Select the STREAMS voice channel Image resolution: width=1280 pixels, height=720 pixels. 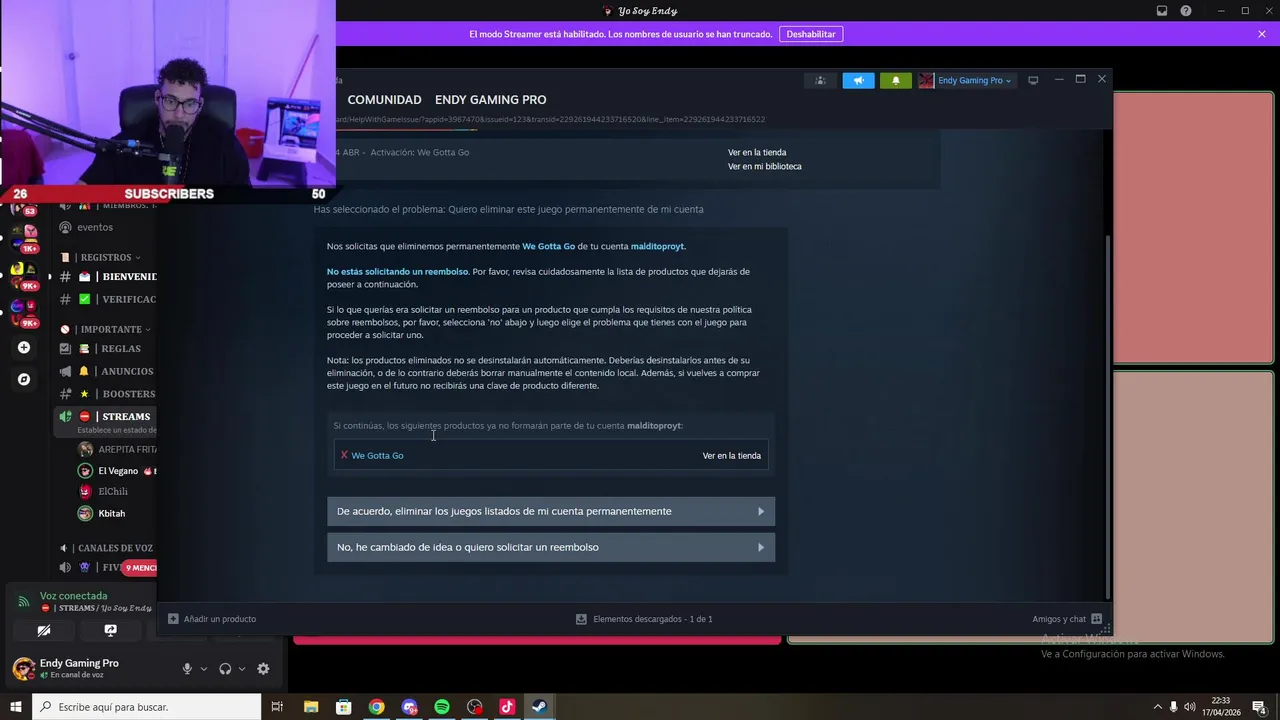[106, 421]
